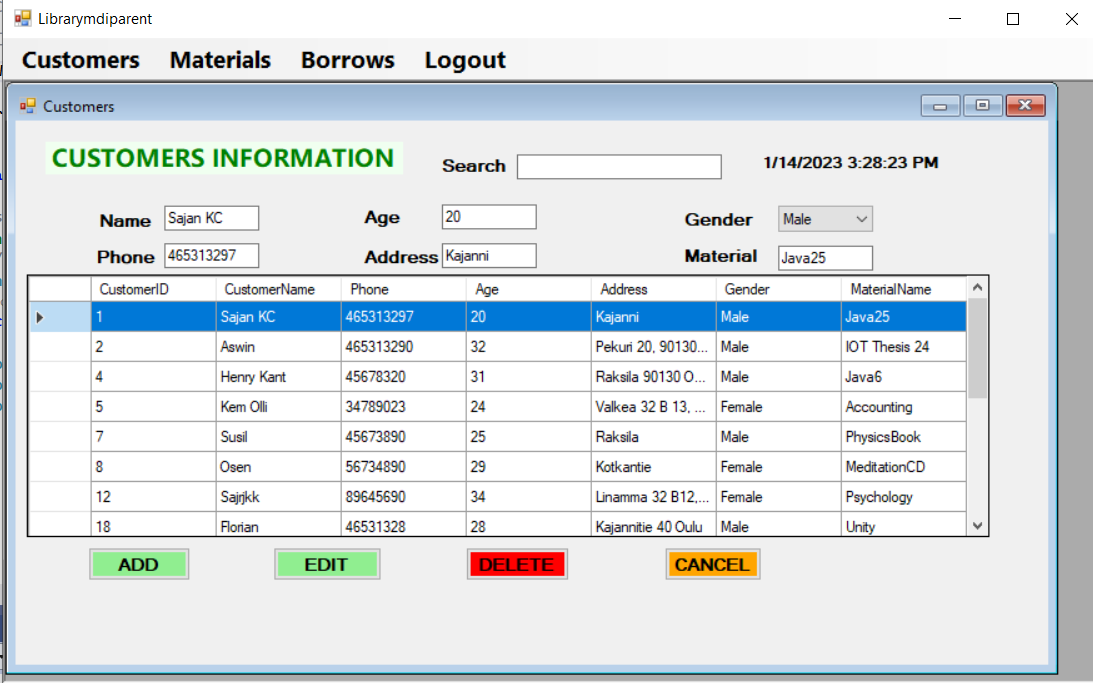
Task: Click the Phone column header
Action: (403, 289)
